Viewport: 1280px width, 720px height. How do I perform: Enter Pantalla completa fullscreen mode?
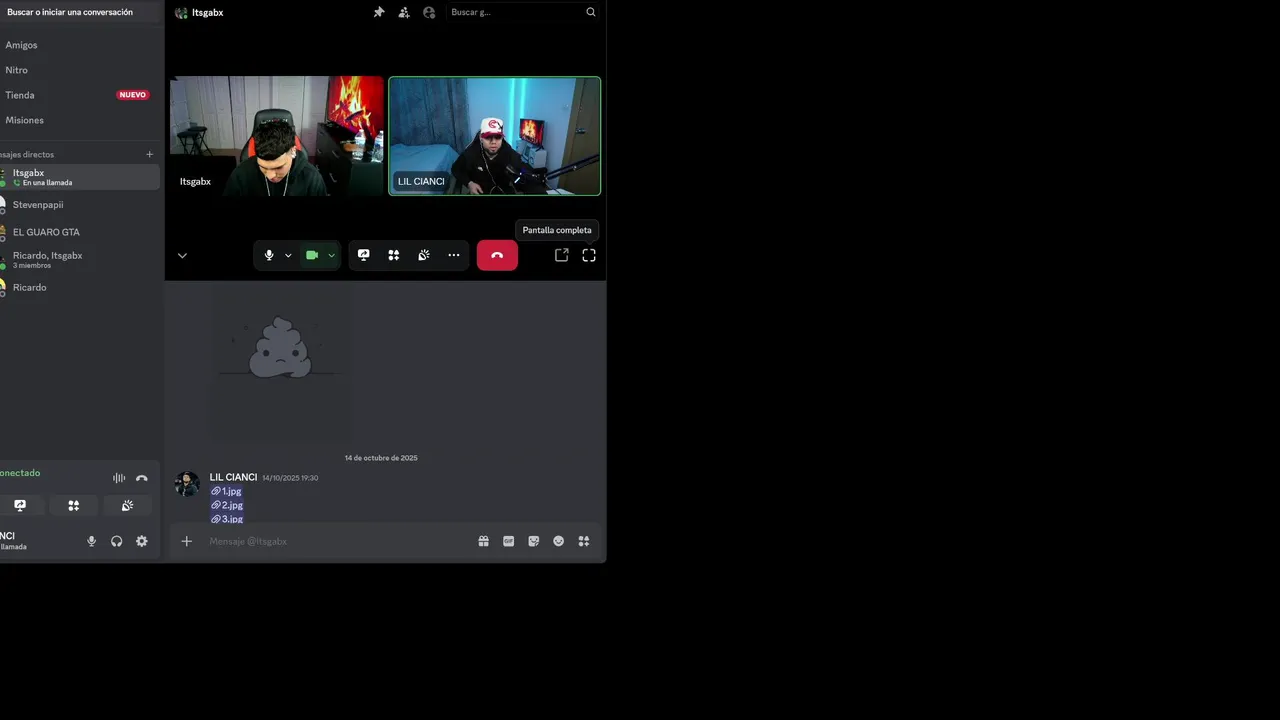(x=589, y=255)
